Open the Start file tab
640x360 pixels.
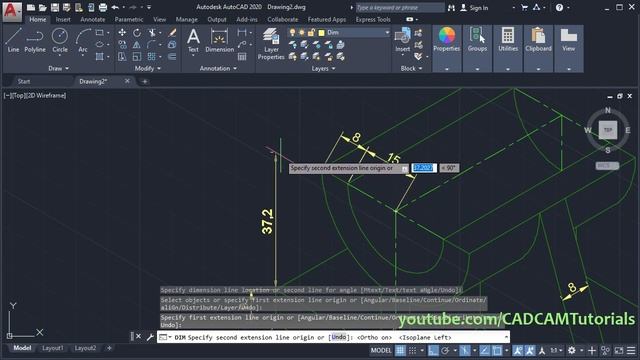(x=24, y=82)
